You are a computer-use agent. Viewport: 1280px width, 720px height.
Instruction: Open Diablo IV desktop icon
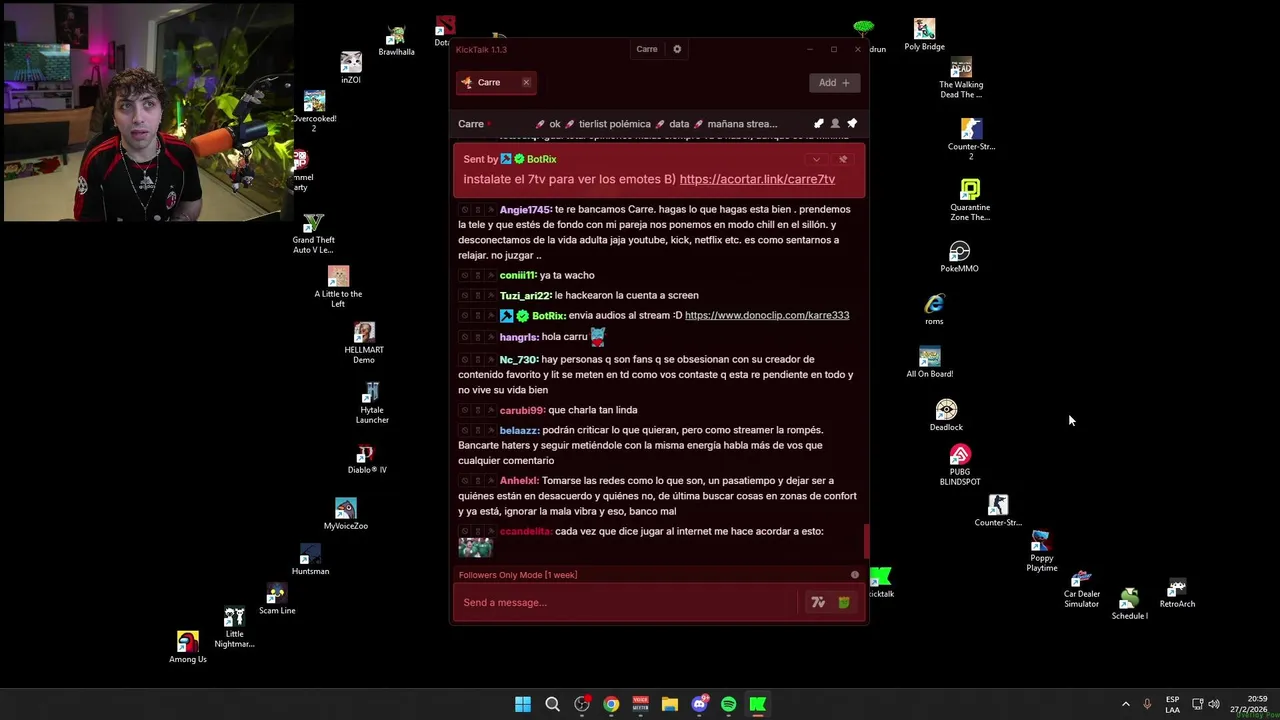pos(367,460)
